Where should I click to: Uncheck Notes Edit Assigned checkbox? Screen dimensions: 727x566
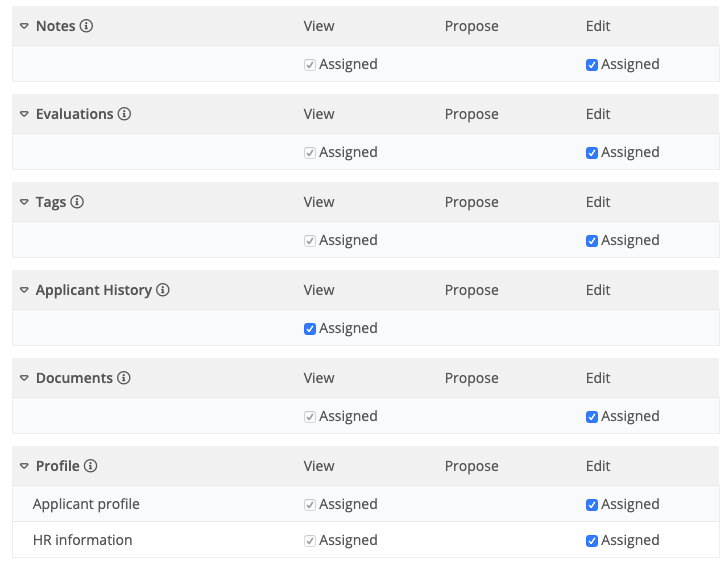592,65
